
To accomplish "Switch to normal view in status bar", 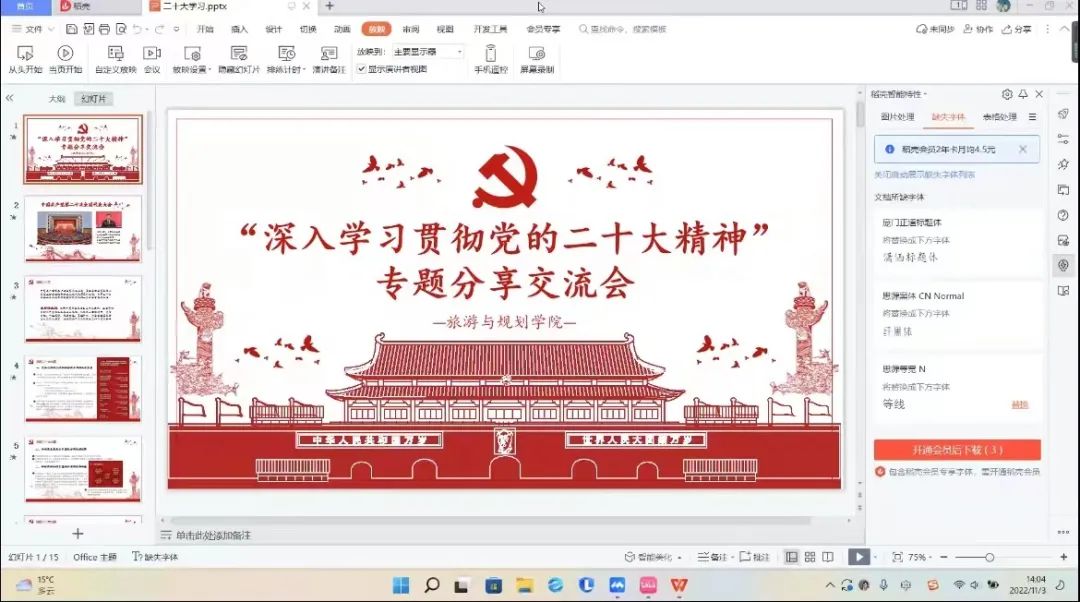I will [x=792, y=557].
